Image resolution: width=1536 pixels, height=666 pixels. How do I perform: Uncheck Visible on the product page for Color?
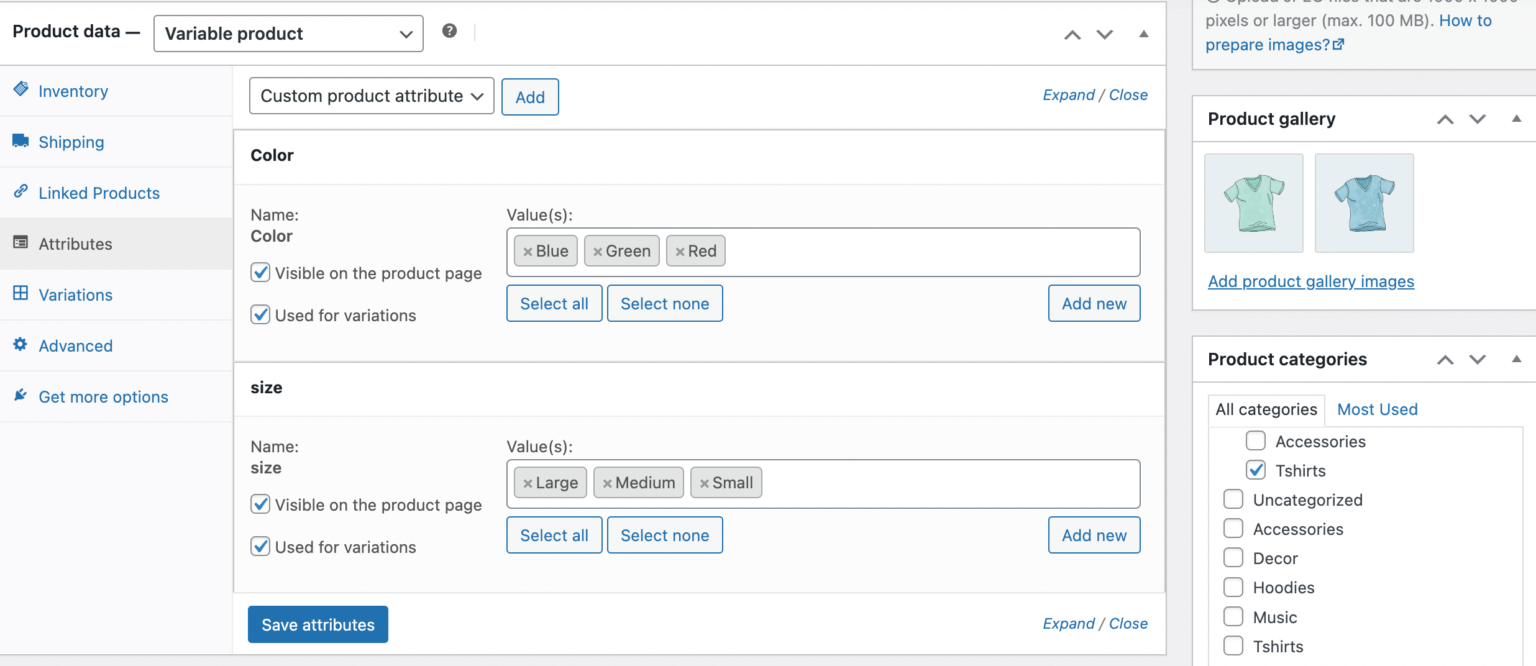point(259,272)
